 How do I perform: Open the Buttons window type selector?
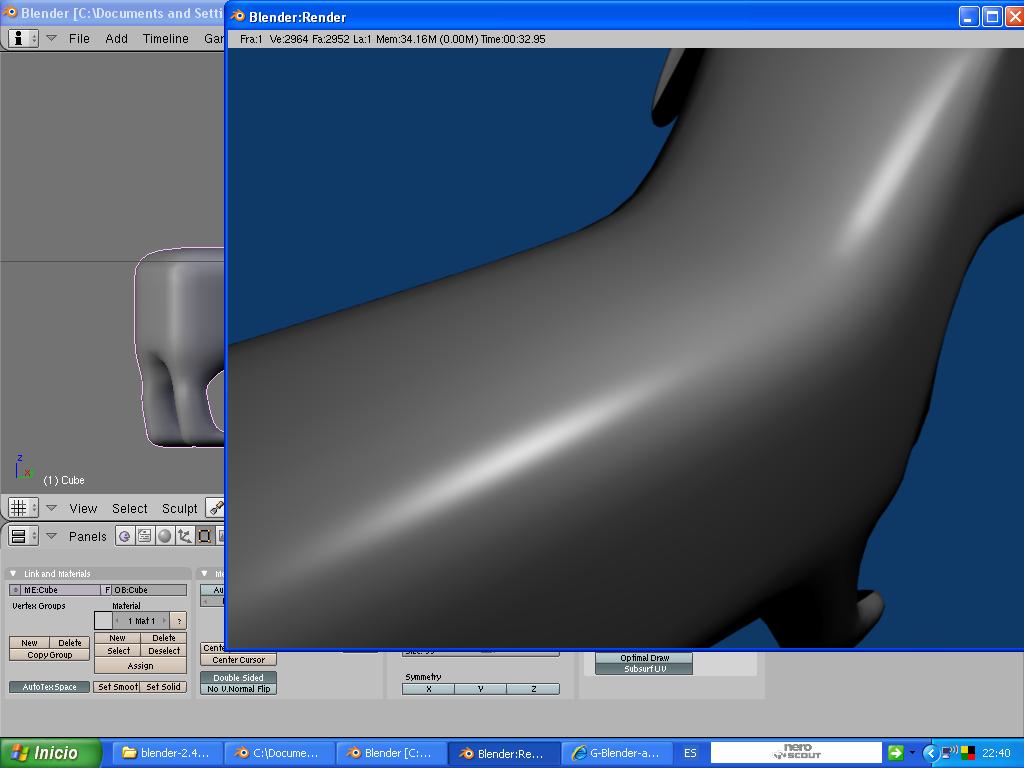coord(23,536)
